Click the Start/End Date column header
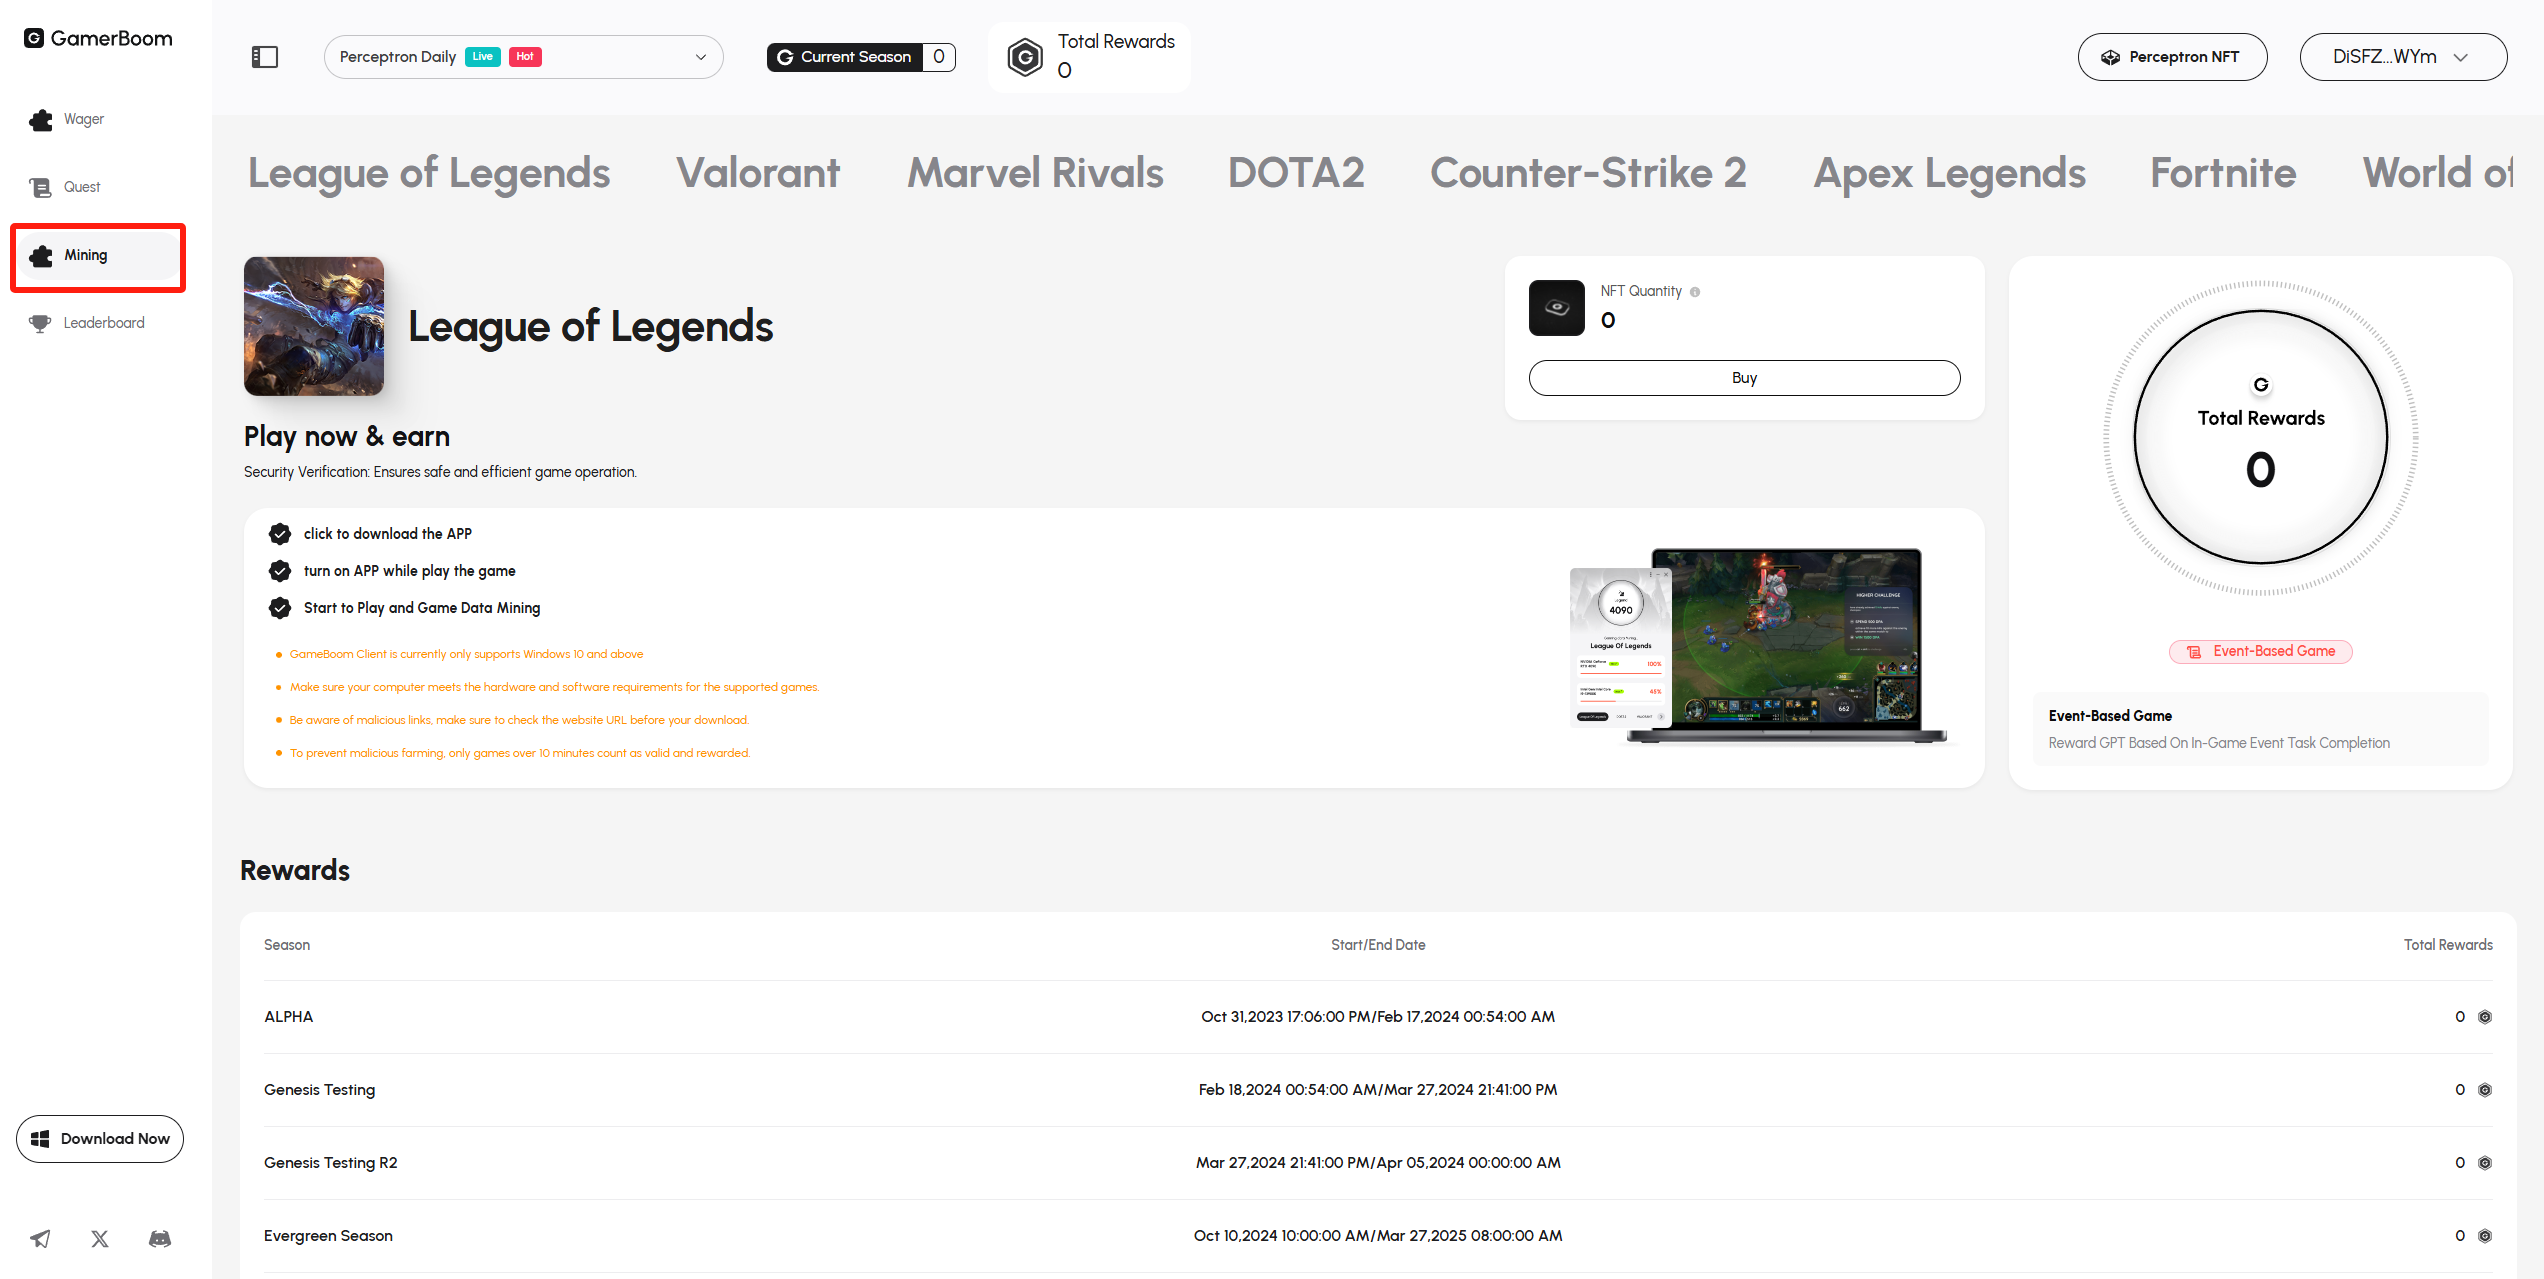2544x1279 pixels. pyautogui.click(x=1378, y=945)
